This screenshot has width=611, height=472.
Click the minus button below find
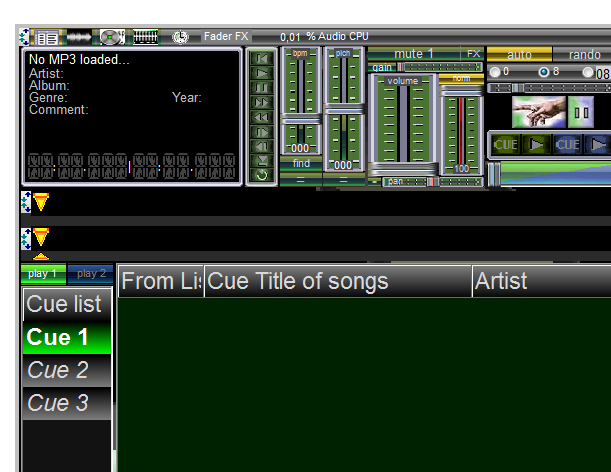point(301,180)
